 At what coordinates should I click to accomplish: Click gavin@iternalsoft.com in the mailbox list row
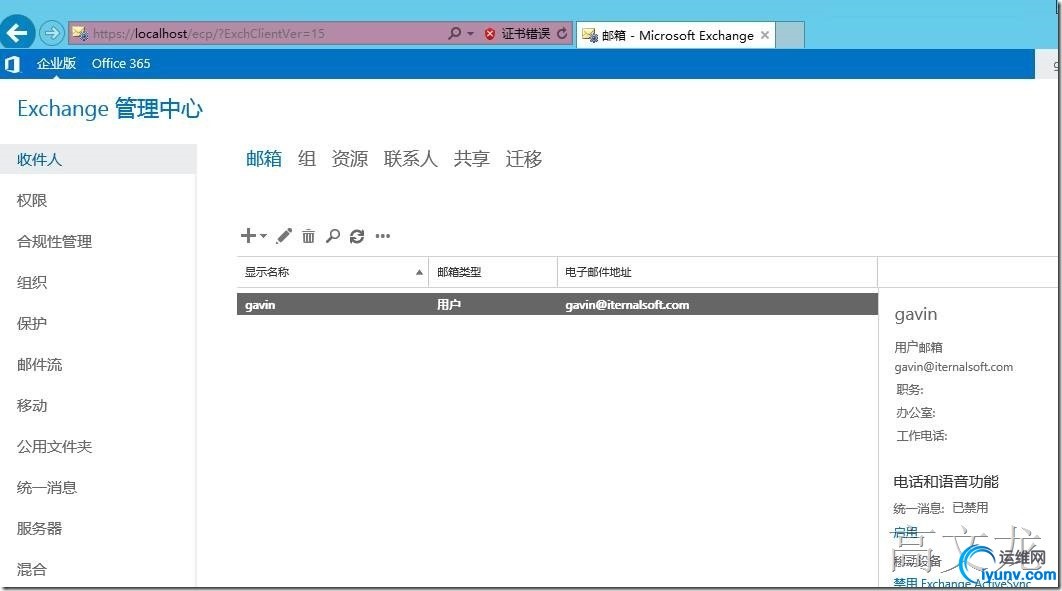click(627, 305)
